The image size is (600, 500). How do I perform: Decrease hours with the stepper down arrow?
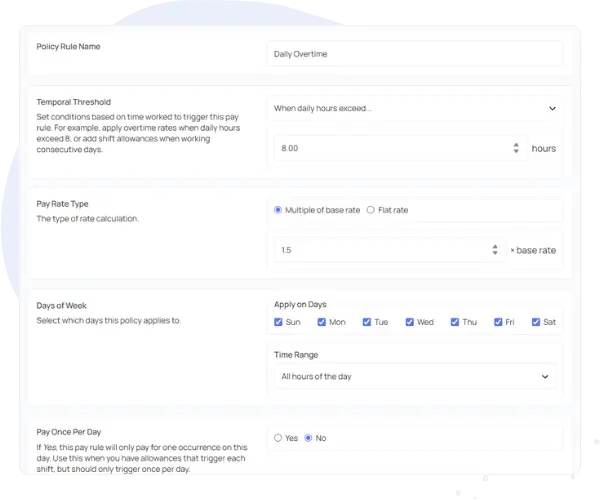click(x=516, y=151)
